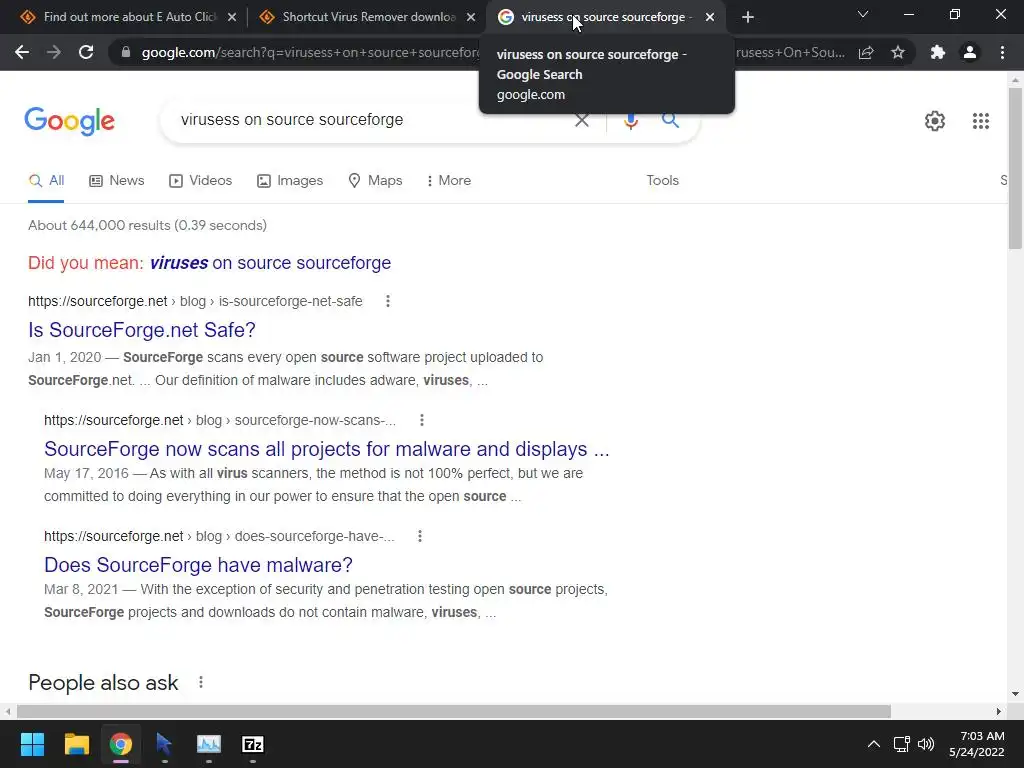Close the Shortcut Virus Remover tab
The width and height of the screenshot is (1024, 768).
471,17
